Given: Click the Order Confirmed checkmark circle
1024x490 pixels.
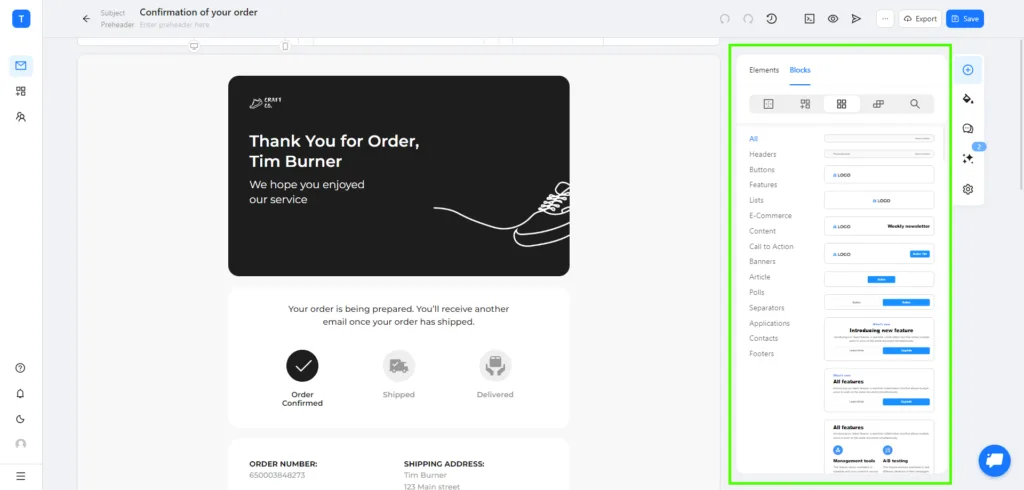Looking at the screenshot, I should (x=302, y=366).
